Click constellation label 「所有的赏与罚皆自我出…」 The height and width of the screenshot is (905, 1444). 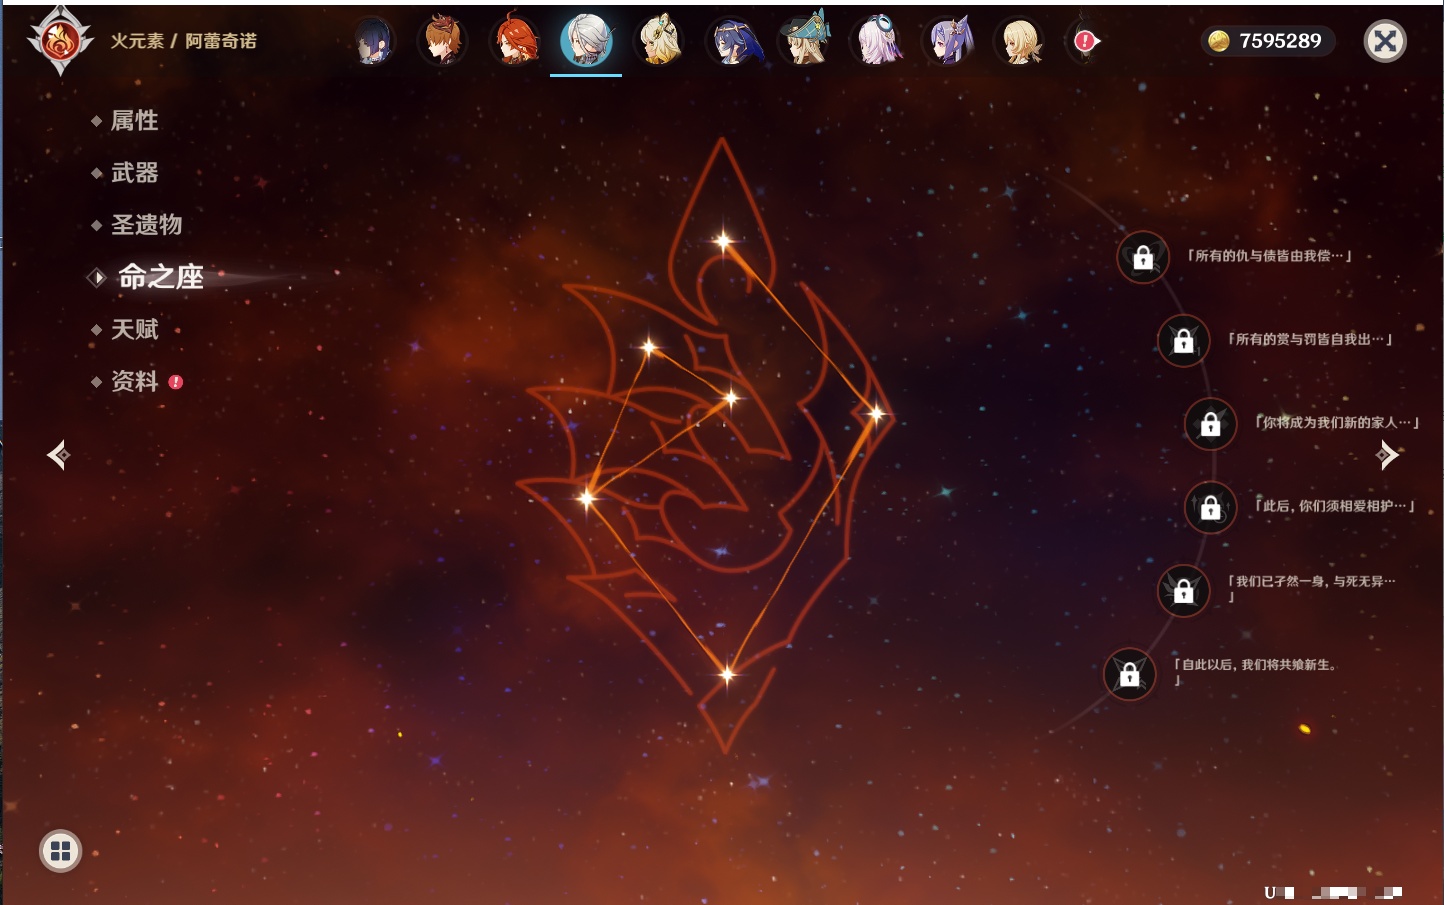click(1310, 339)
